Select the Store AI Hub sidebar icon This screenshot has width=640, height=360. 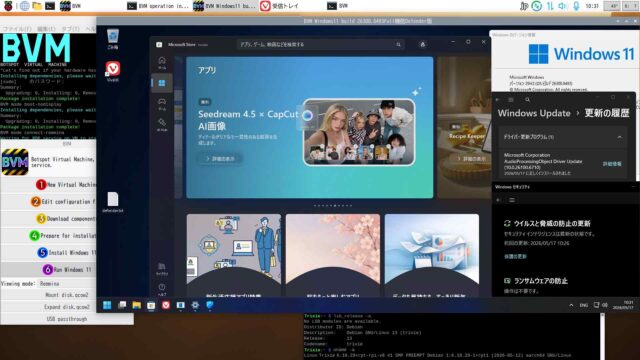point(162,124)
